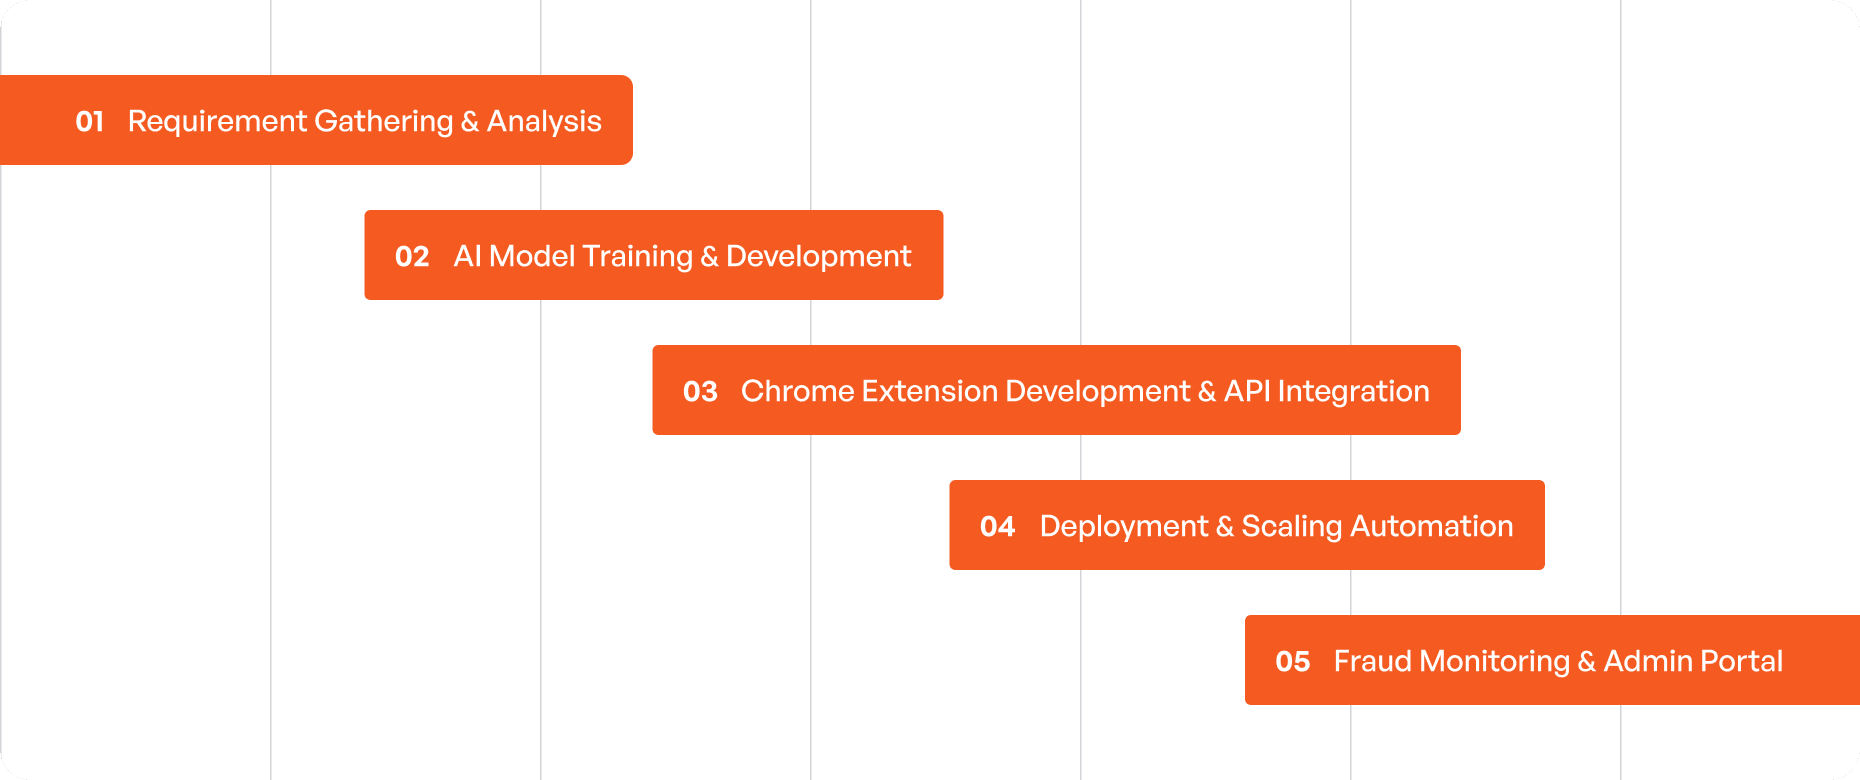1860x780 pixels.
Task: Click the word "Analysis" in phase 01
Action: point(544,121)
